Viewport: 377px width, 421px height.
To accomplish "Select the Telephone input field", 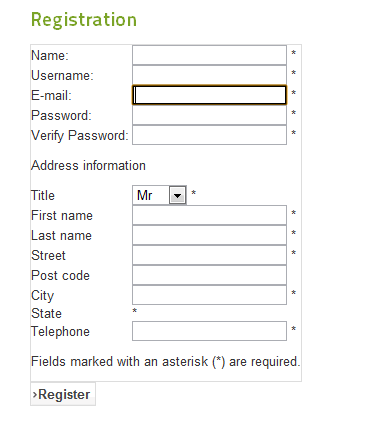I will [209, 331].
